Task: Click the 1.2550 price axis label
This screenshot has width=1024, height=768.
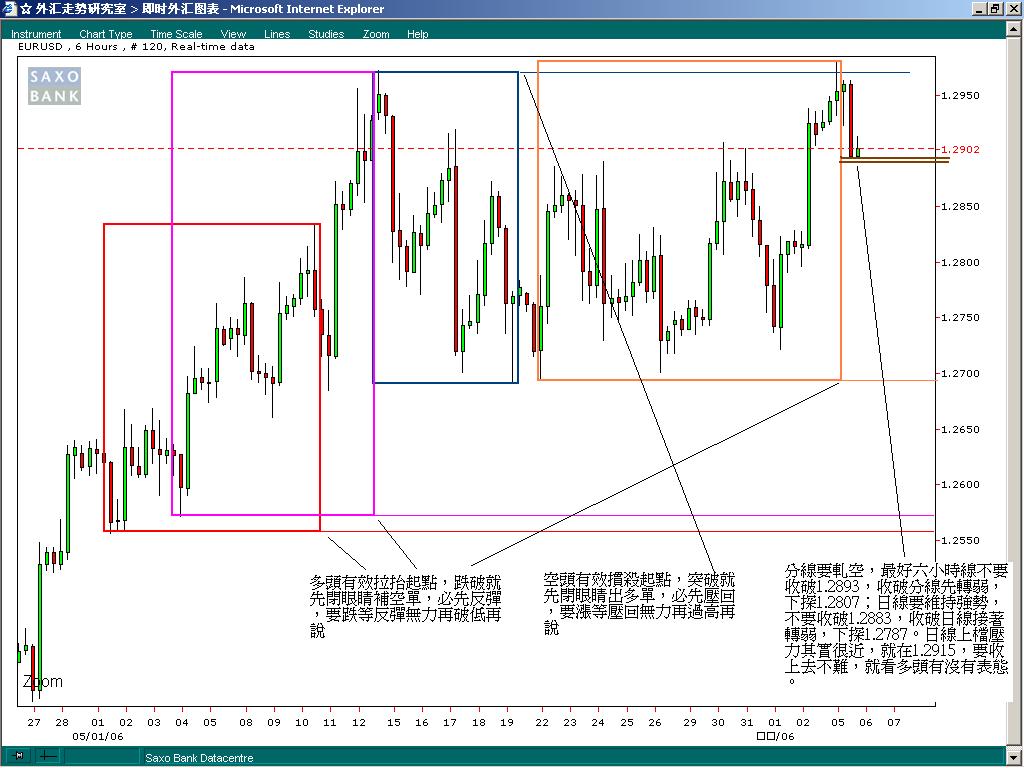Action: [x=960, y=541]
